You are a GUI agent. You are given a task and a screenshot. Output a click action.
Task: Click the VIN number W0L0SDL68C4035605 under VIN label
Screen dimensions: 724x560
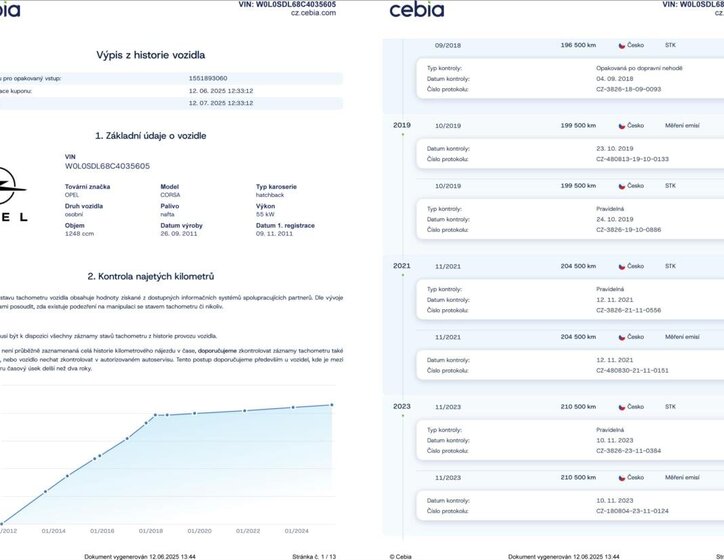[107, 166]
